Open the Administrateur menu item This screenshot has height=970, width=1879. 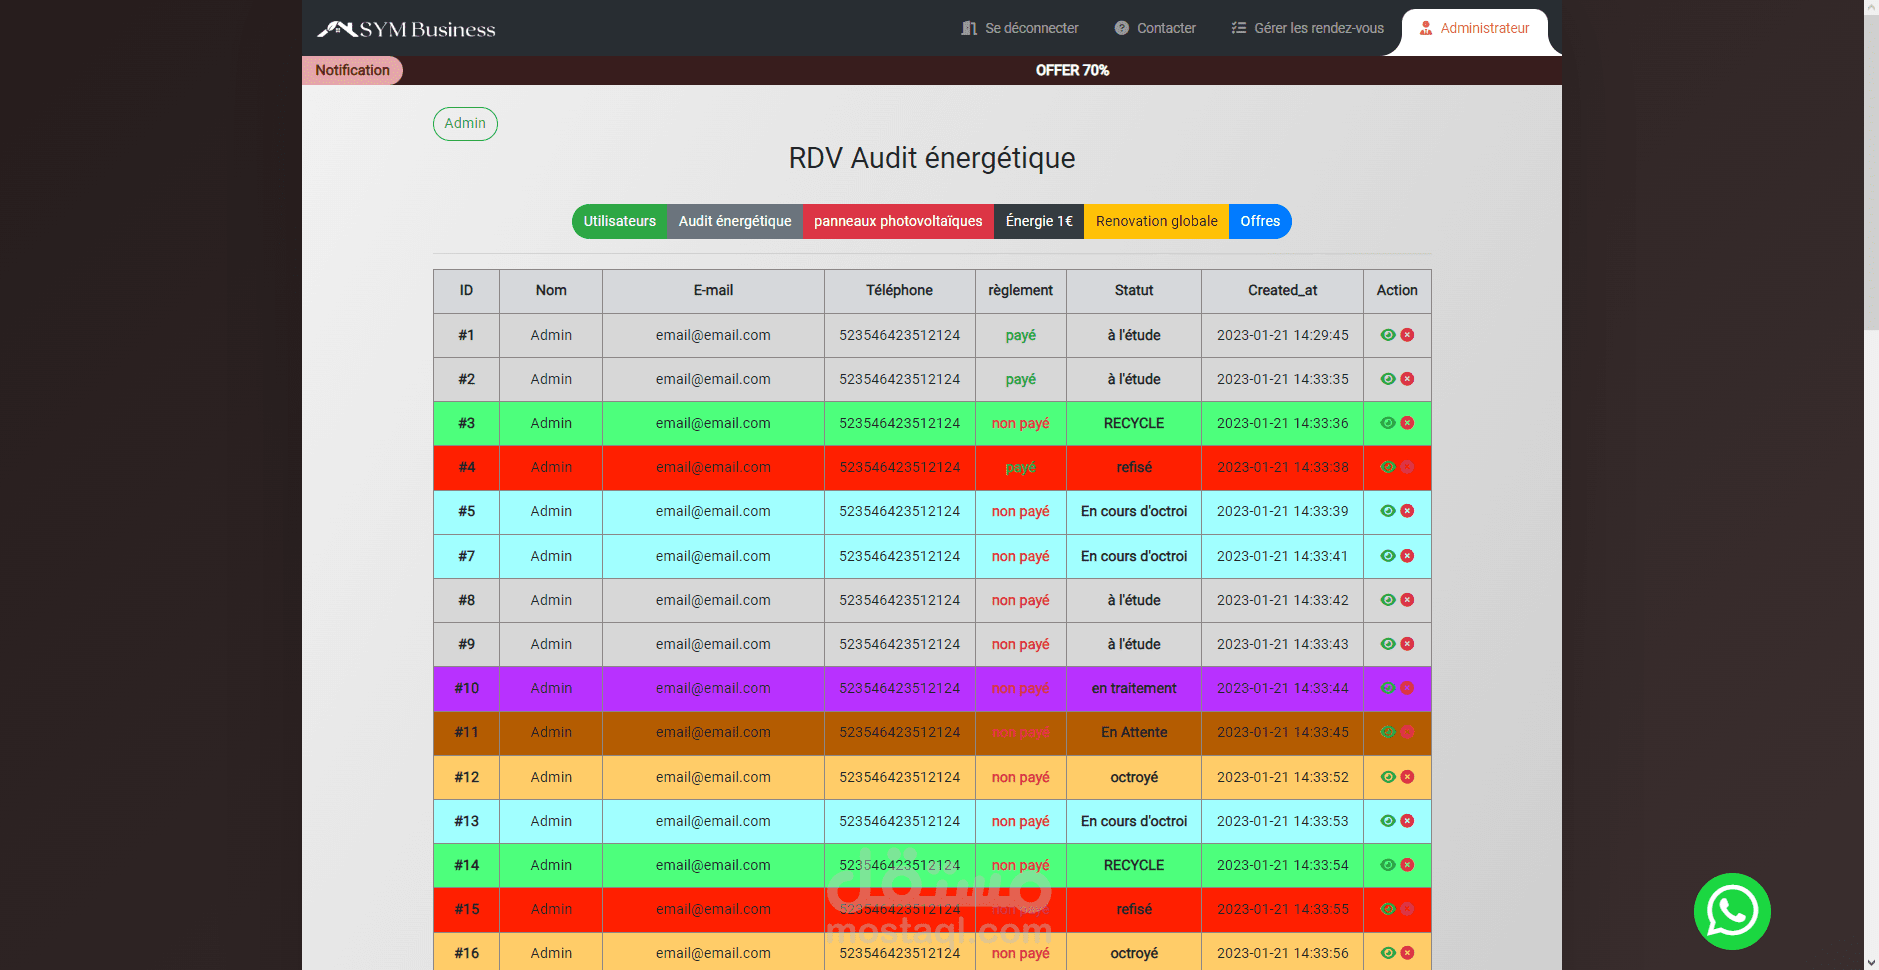1475,28
